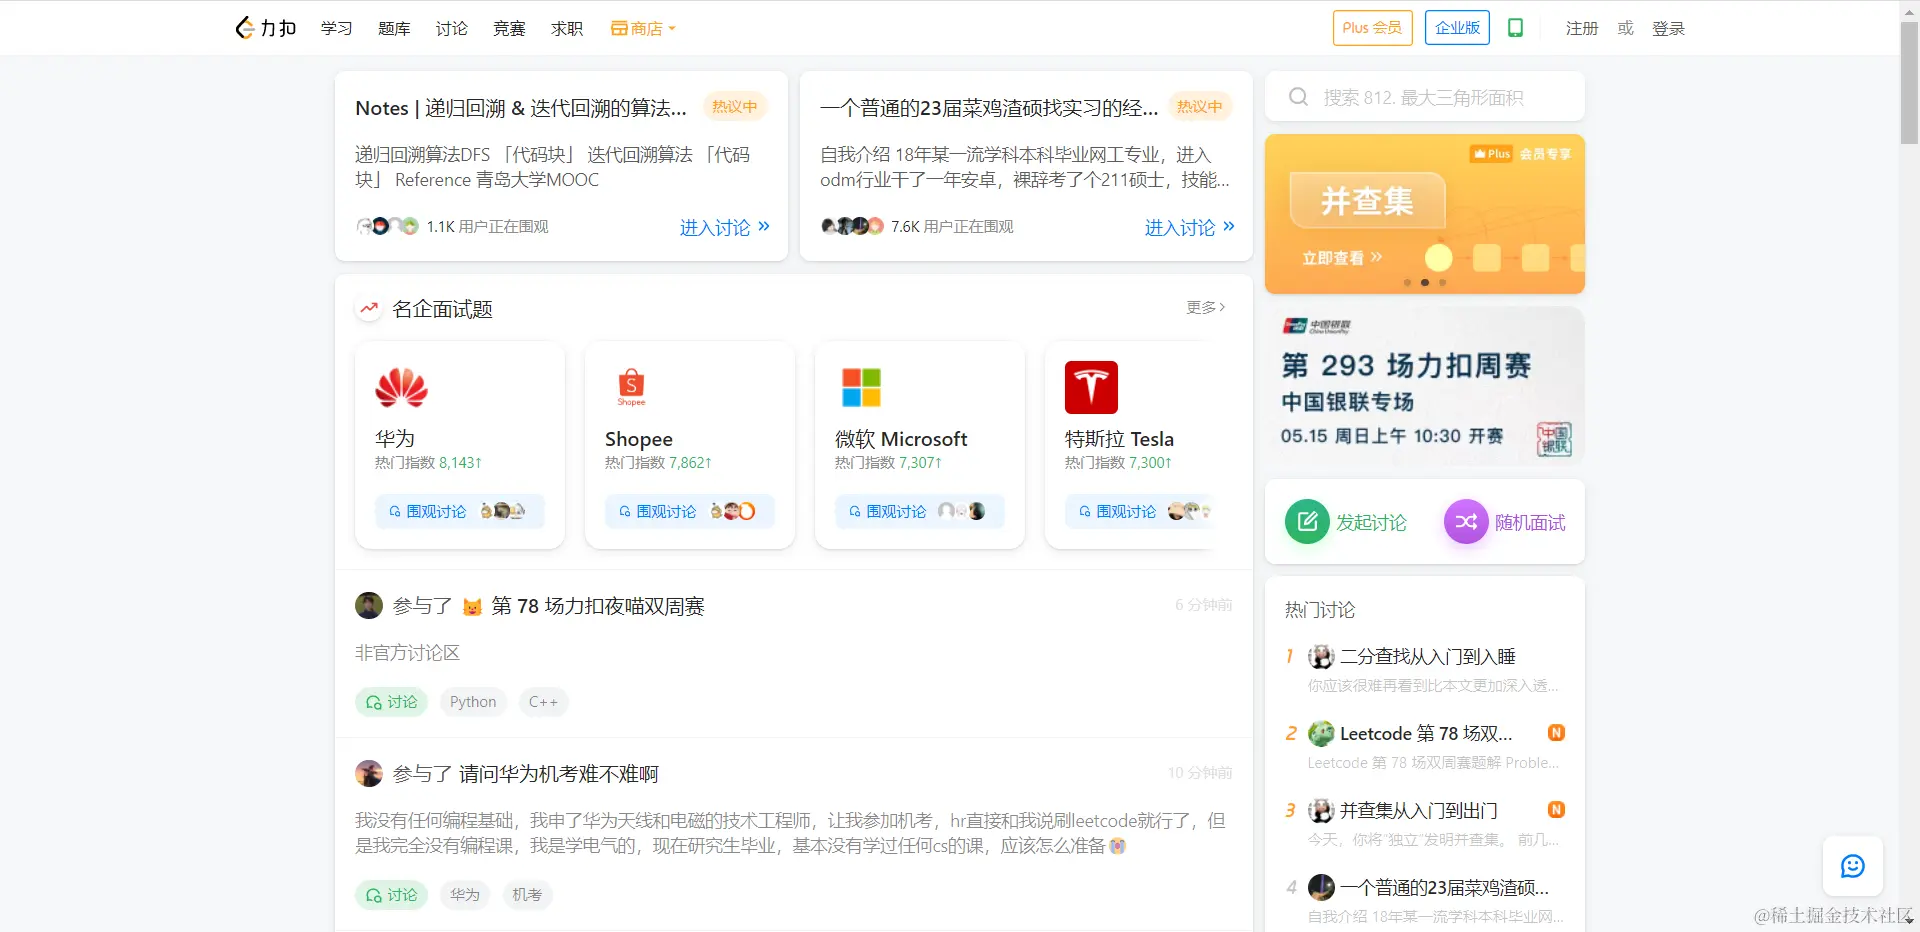
Task: Open the Tesla logo icon
Action: (1091, 387)
